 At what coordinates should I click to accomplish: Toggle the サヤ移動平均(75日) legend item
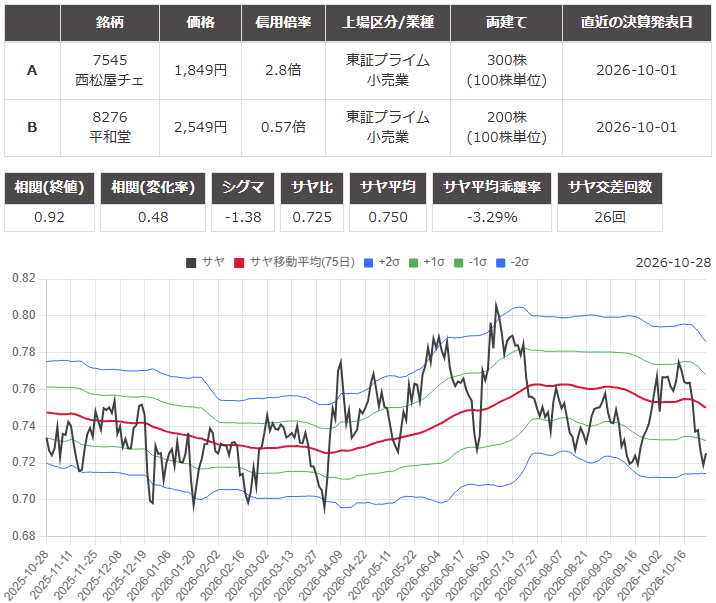(294, 262)
